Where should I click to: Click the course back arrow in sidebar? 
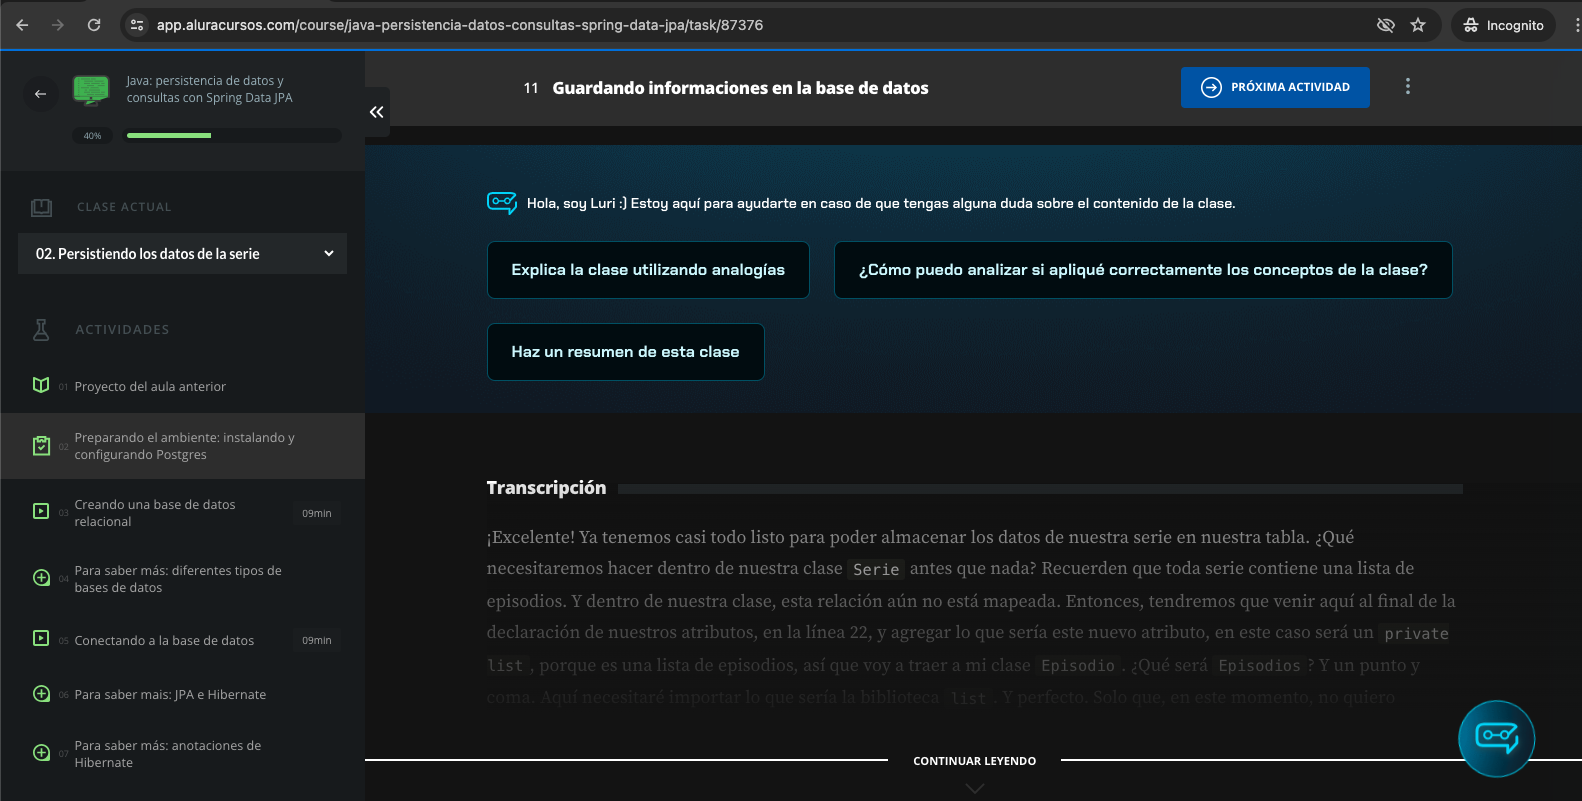(x=41, y=93)
